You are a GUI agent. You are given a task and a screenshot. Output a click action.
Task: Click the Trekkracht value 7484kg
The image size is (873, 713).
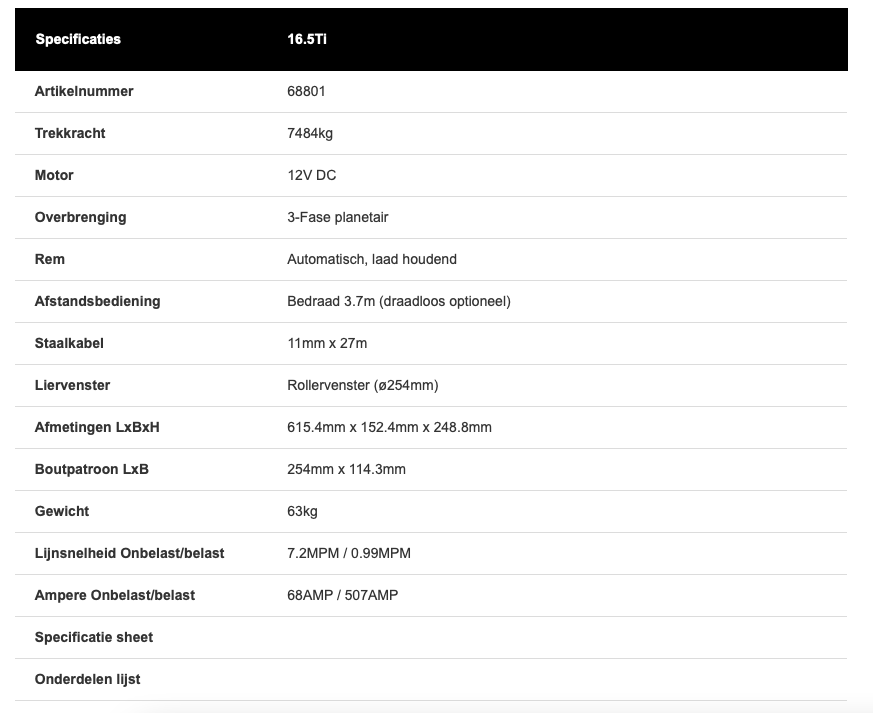coord(310,133)
